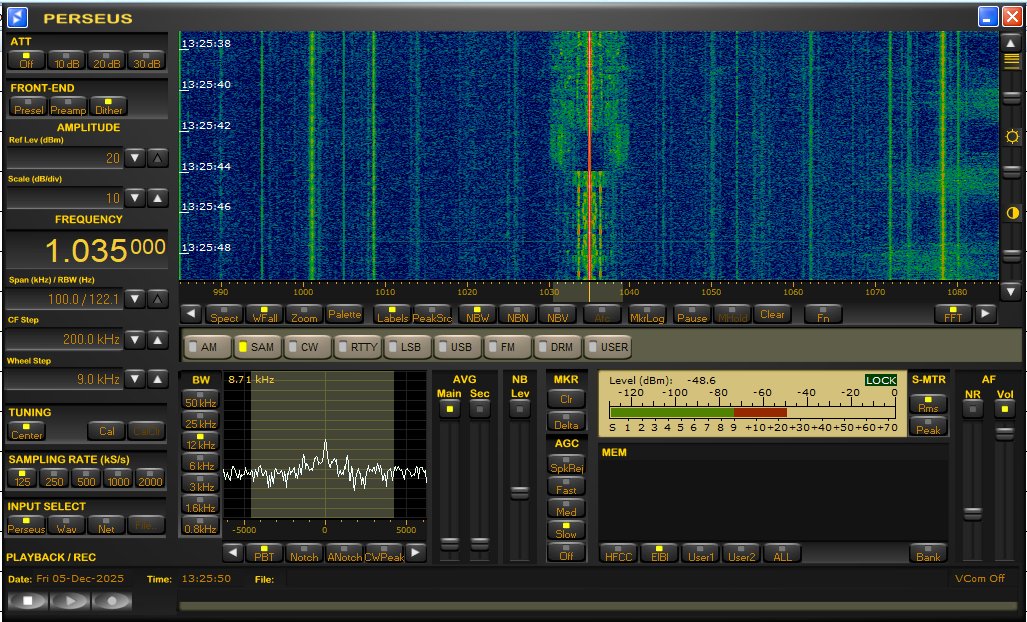Click the brightness sun icon beside waterfall
The height and width of the screenshot is (622, 1027).
[x=1012, y=136]
